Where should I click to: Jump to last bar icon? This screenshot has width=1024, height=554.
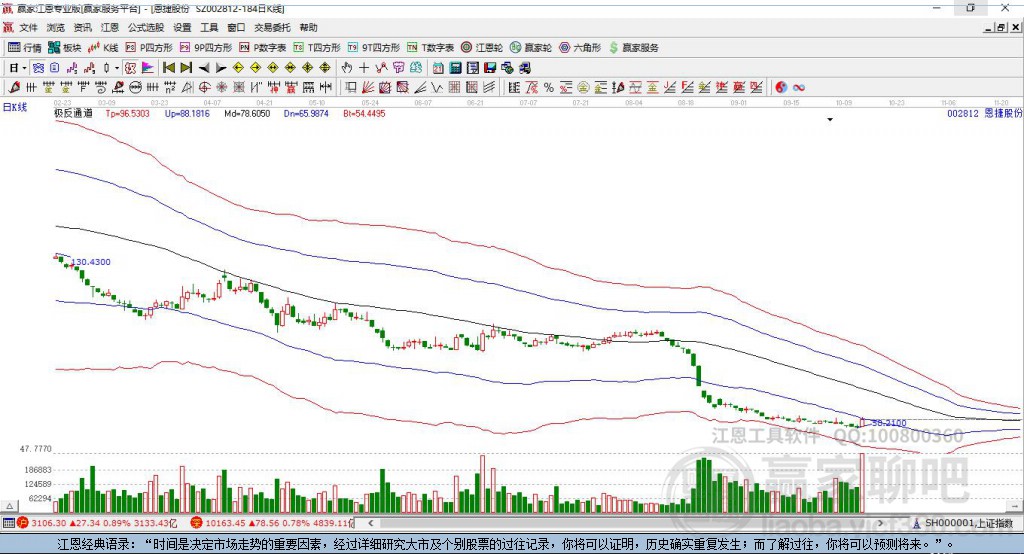[x=186, y=68]
